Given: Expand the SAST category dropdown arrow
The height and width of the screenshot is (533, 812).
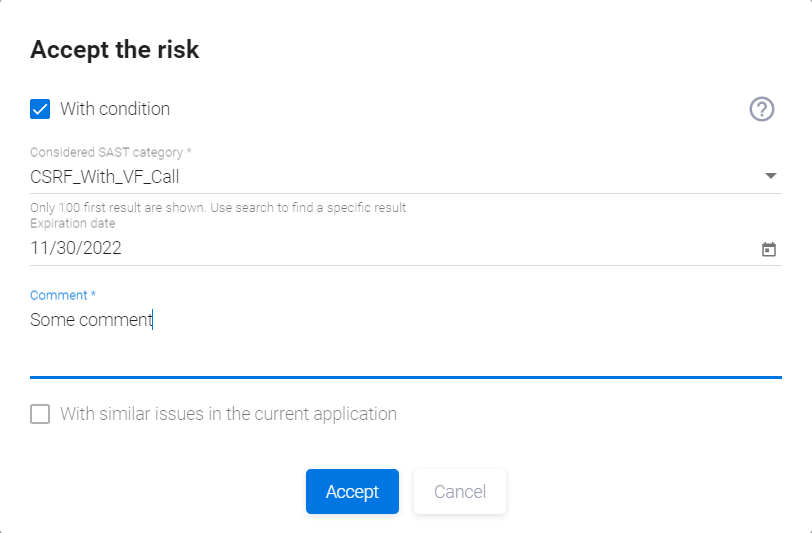Looking at the screenshot, I should click(770, 176).
